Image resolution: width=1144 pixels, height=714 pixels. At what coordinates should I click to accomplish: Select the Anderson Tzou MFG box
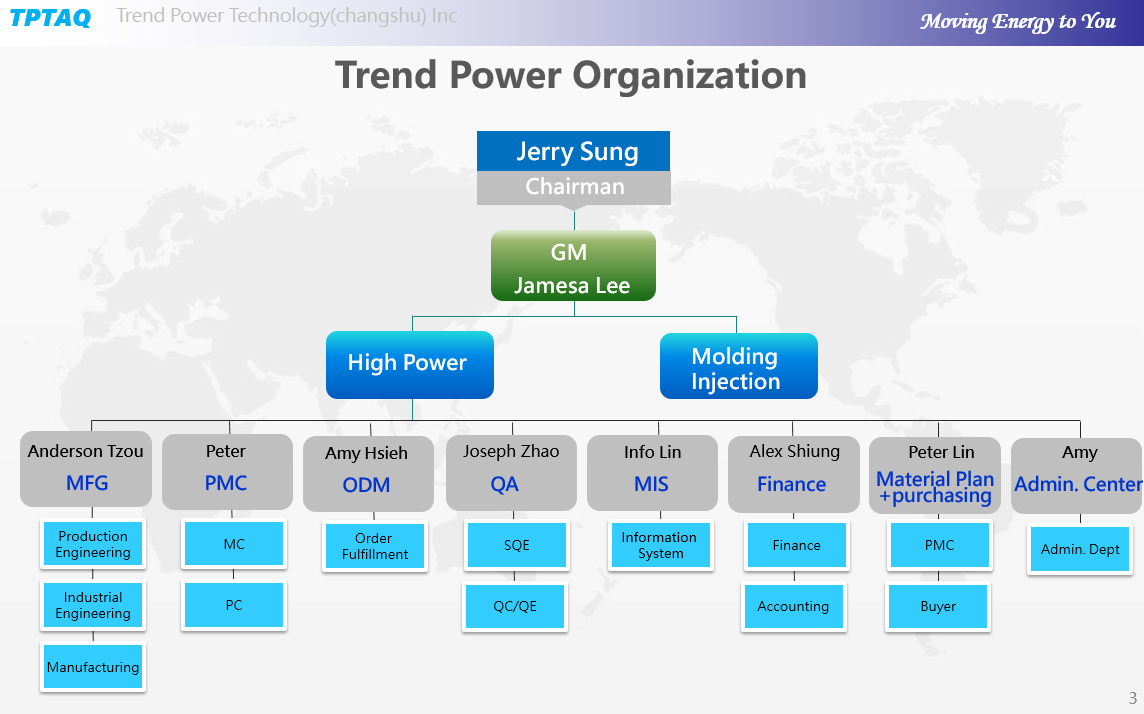(x=86, y=469)
